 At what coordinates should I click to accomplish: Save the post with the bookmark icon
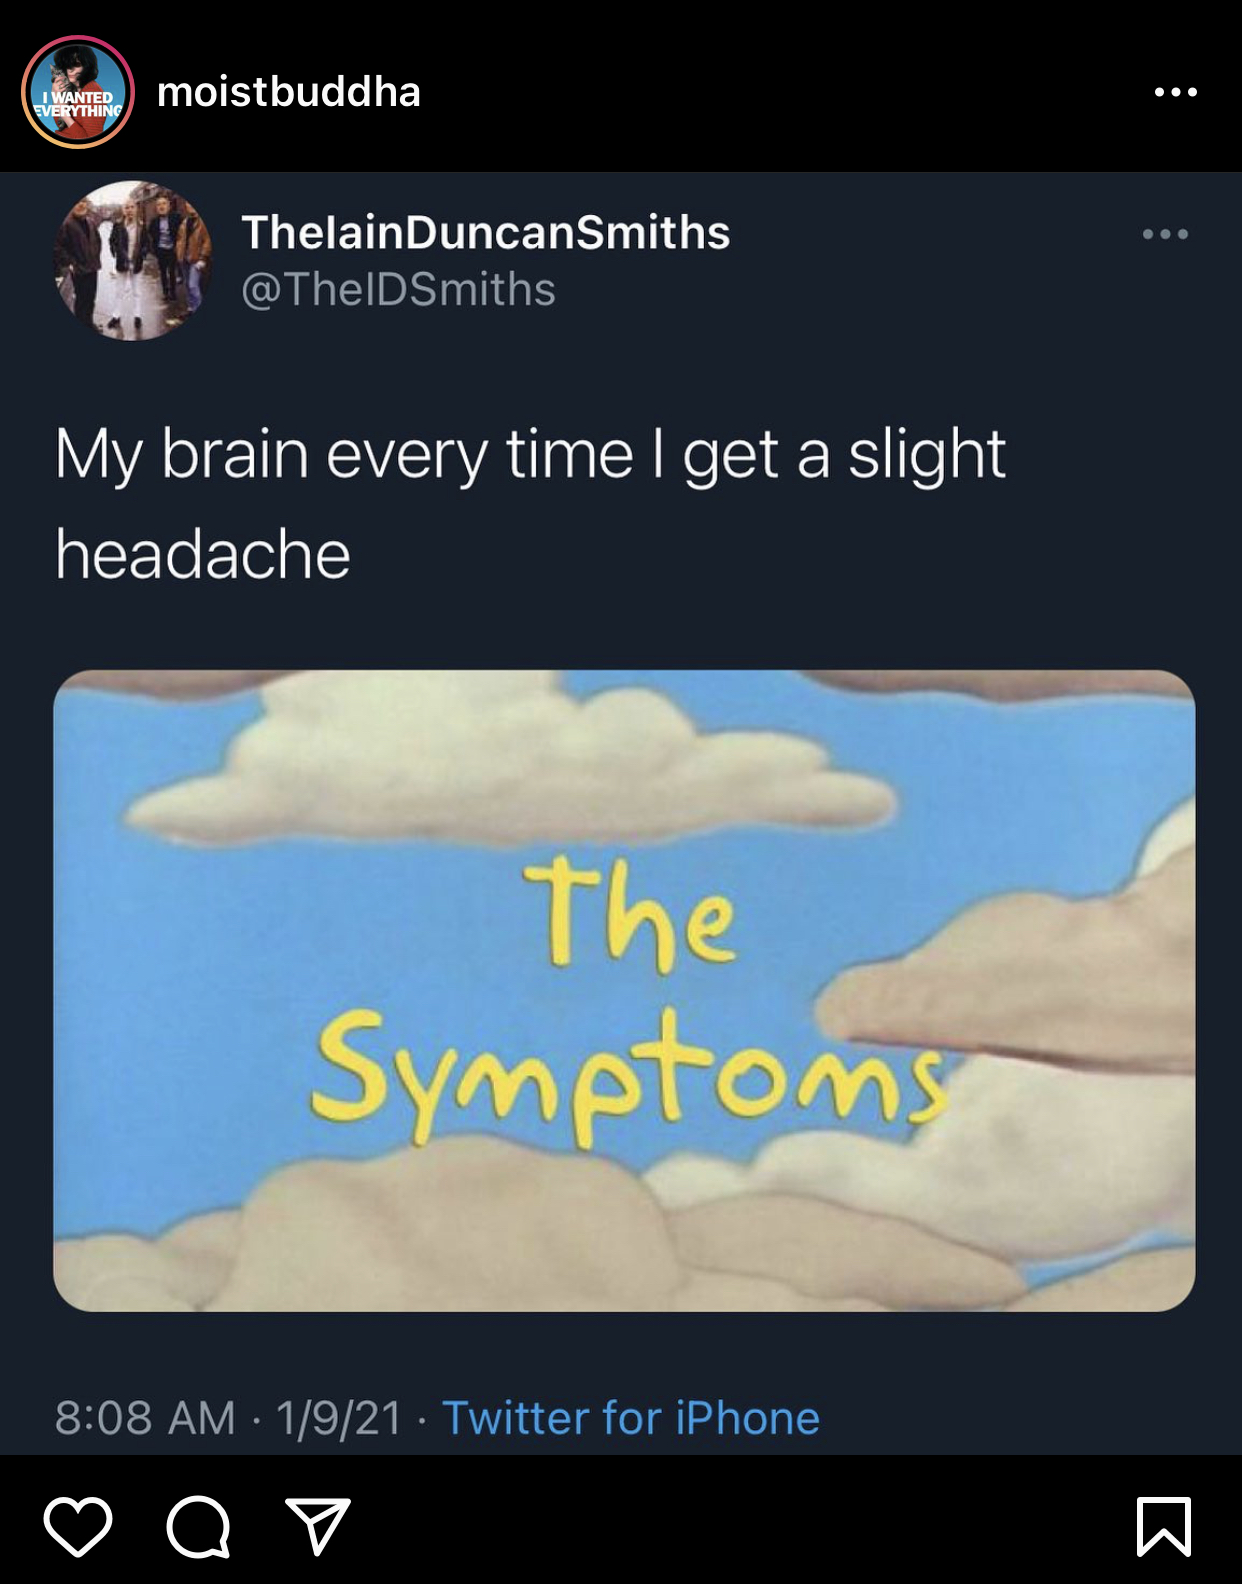click(1164, 1527)
